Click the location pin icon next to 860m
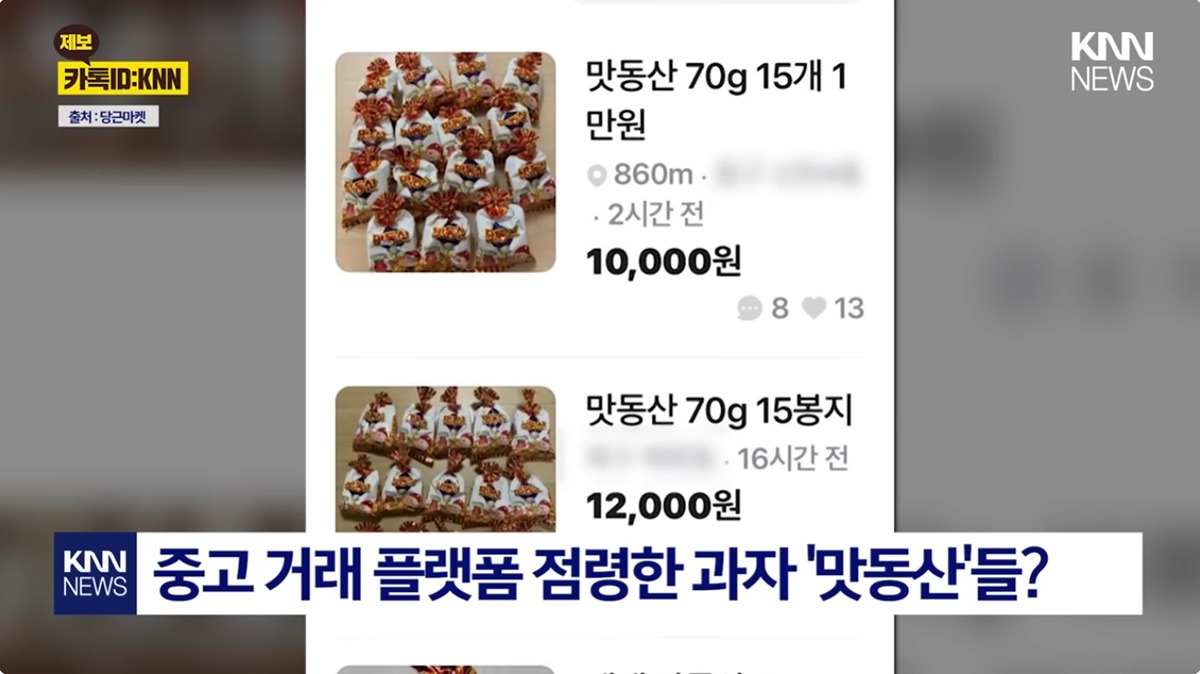The image size is (1200, 674). click(x=597, y=176)
